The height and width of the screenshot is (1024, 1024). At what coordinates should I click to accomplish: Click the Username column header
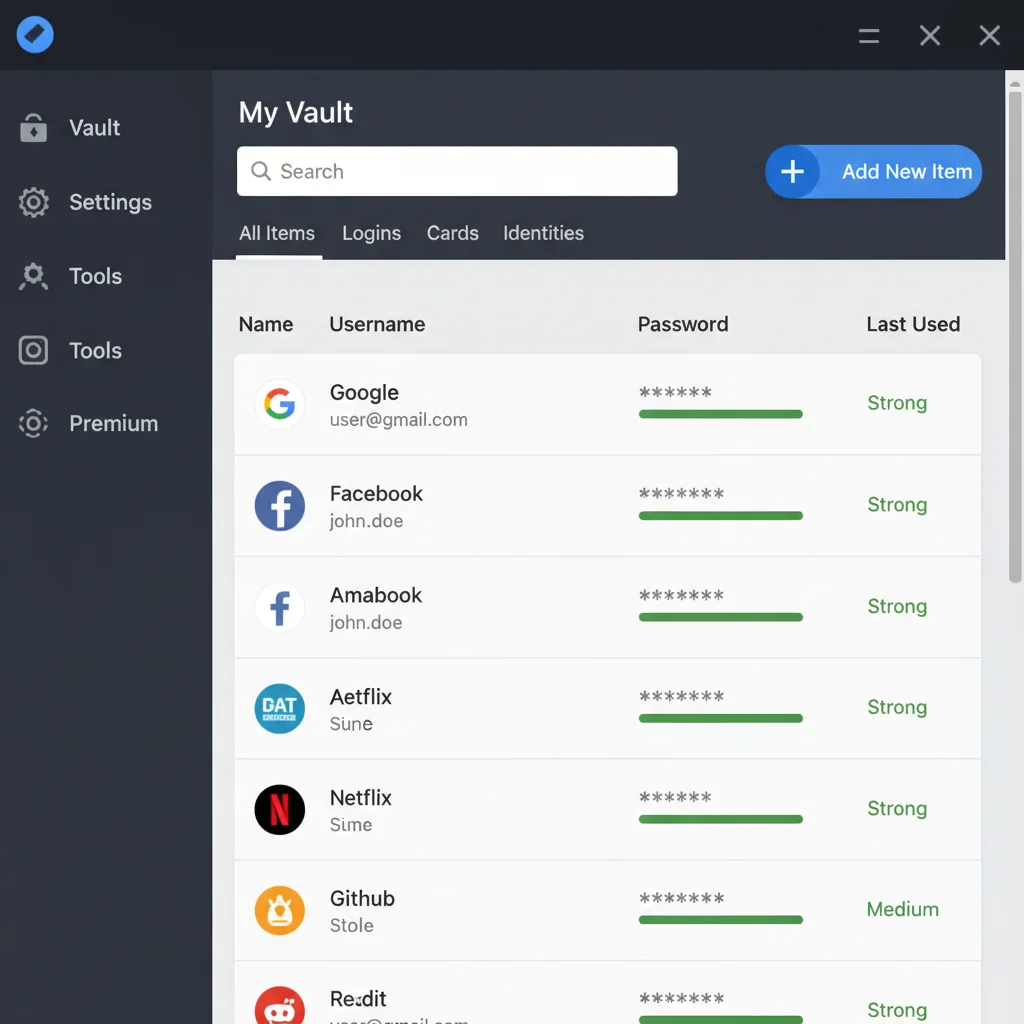[377, 324]
